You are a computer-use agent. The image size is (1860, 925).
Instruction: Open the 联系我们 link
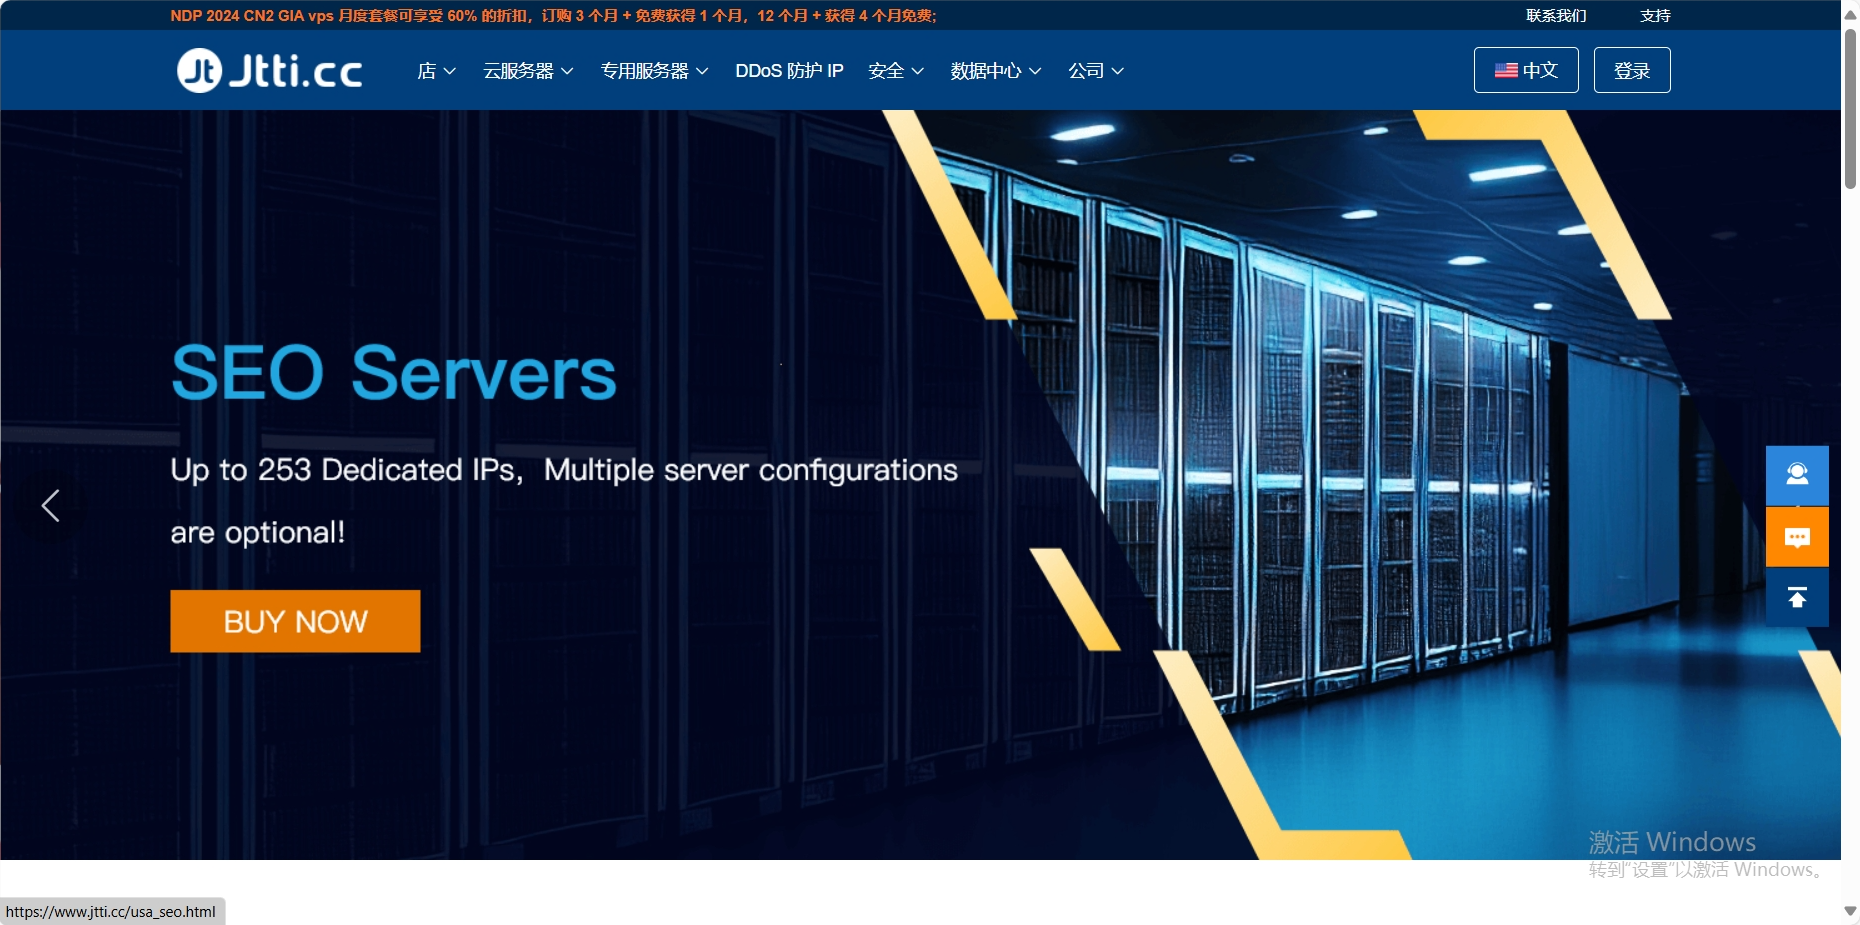[x=1555, y=16]
